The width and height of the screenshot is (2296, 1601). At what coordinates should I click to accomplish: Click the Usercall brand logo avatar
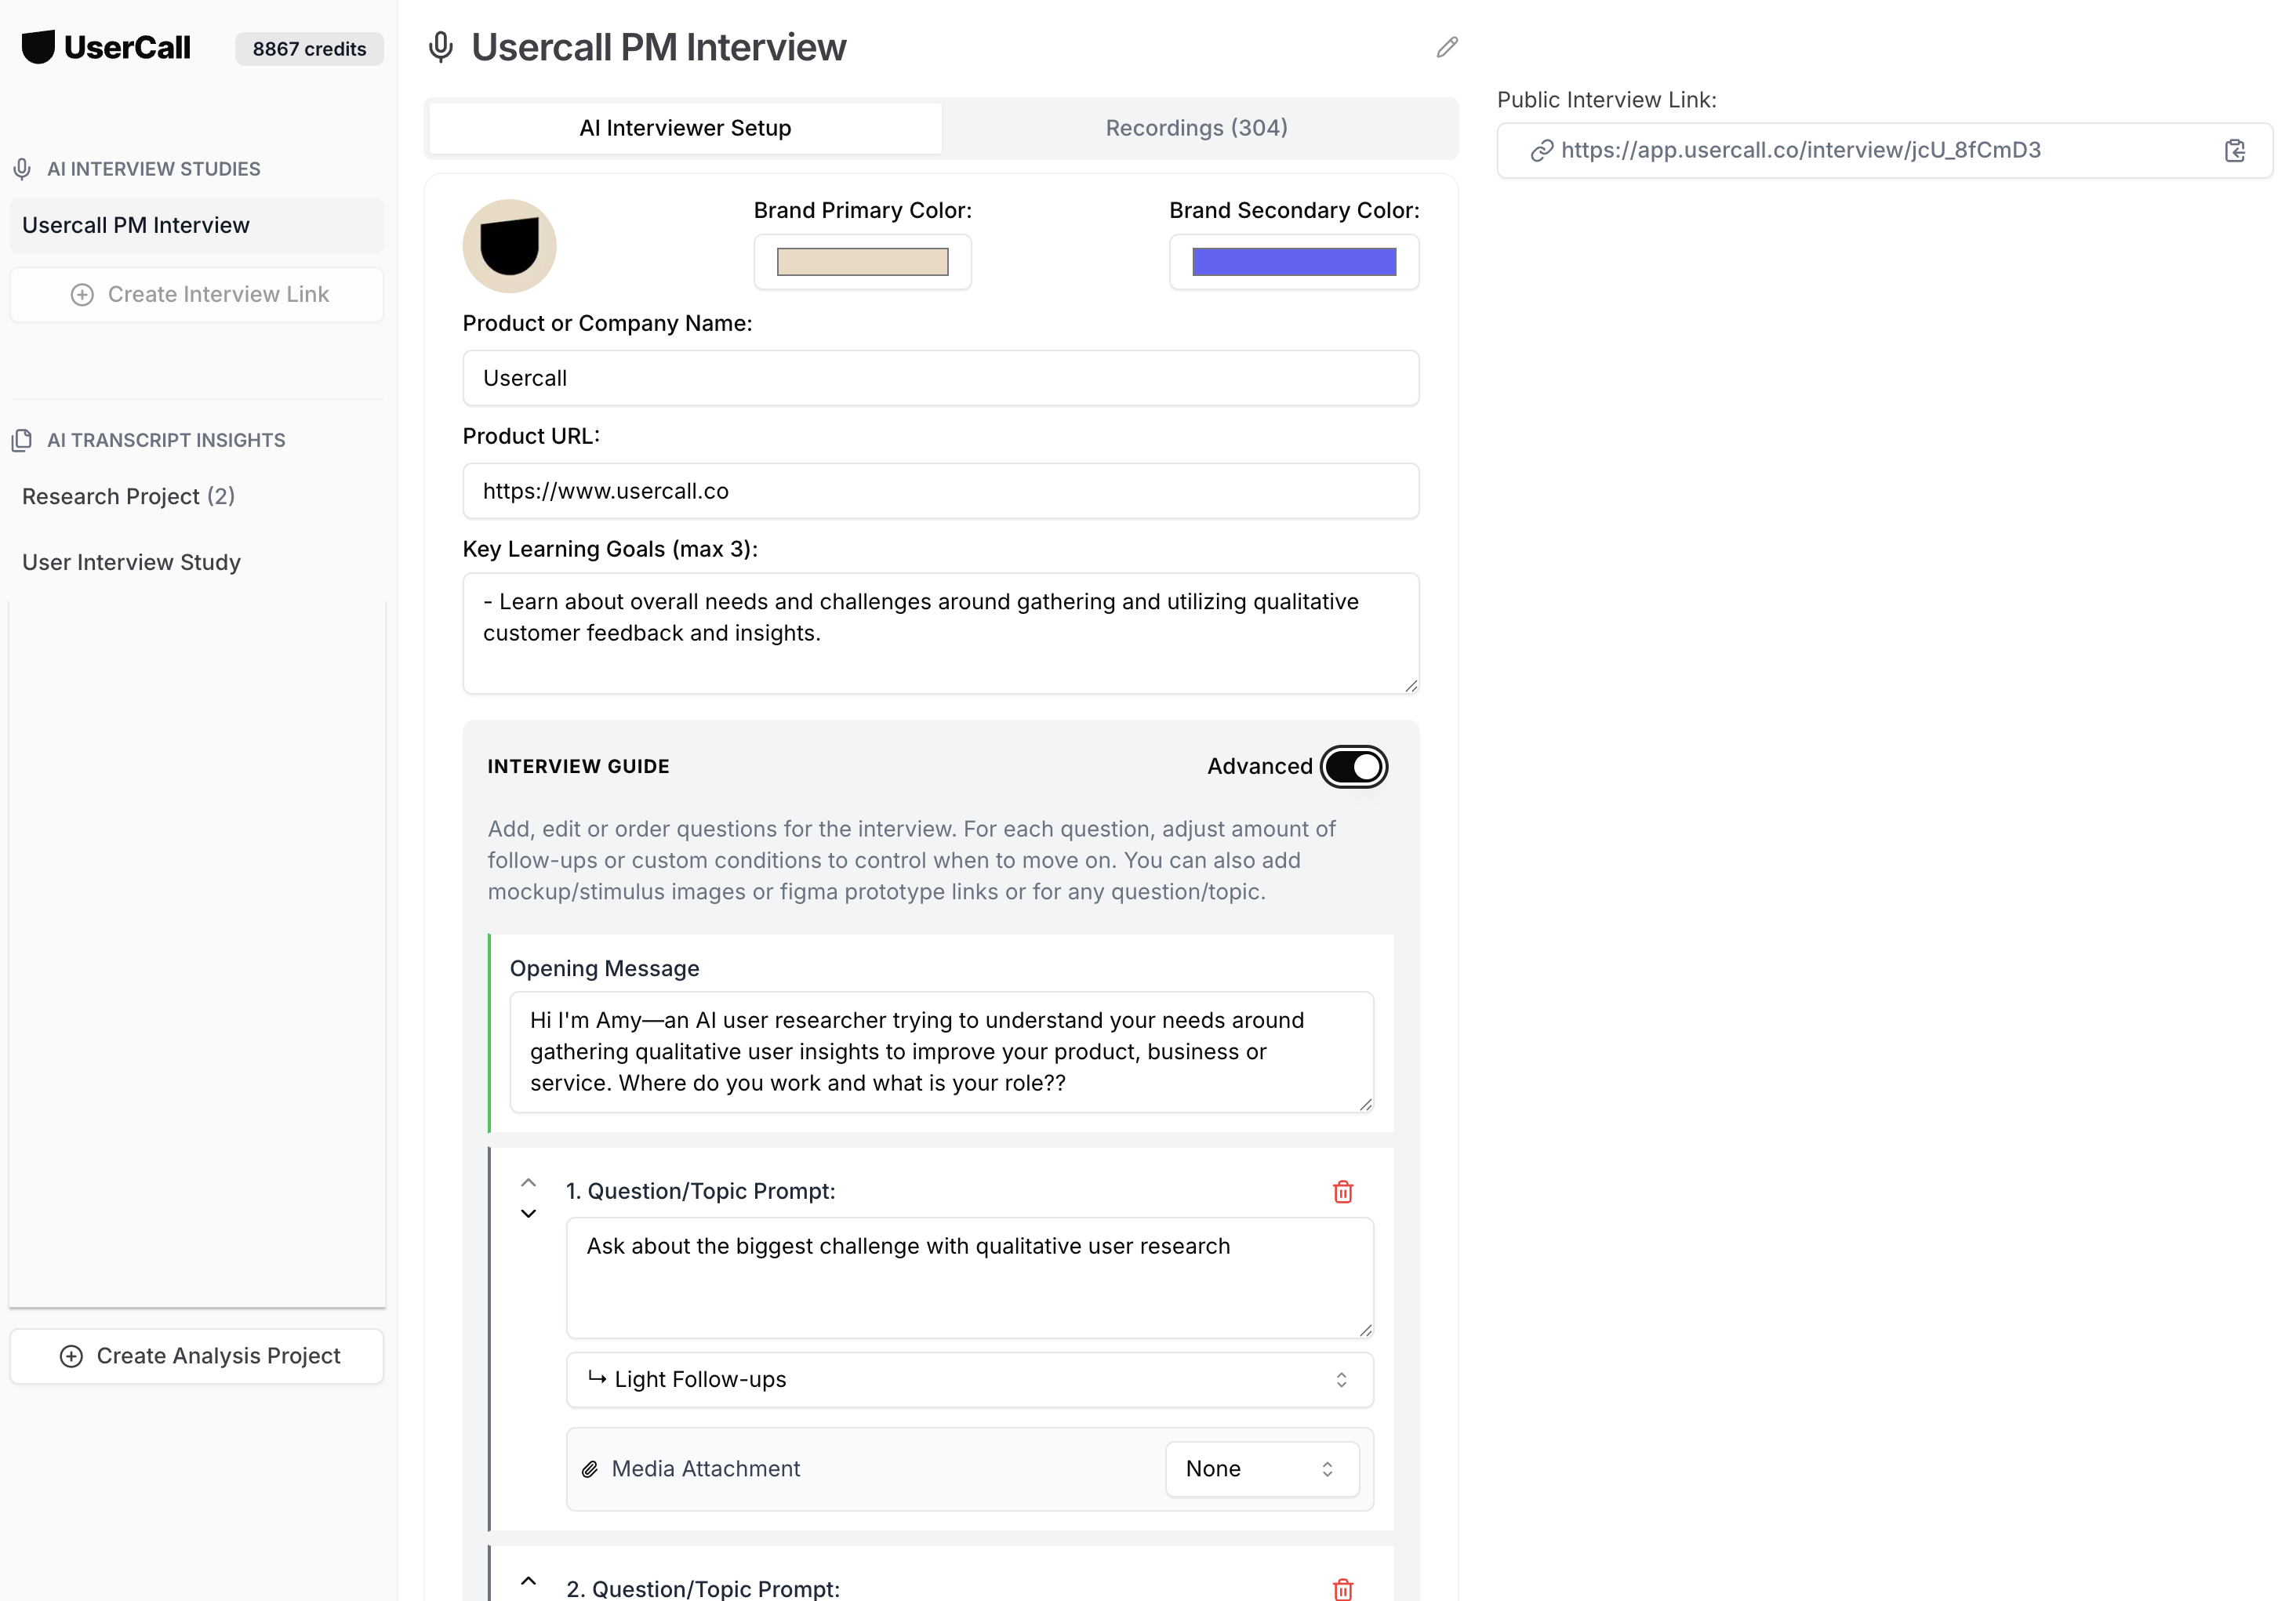(x=509, y=246)
